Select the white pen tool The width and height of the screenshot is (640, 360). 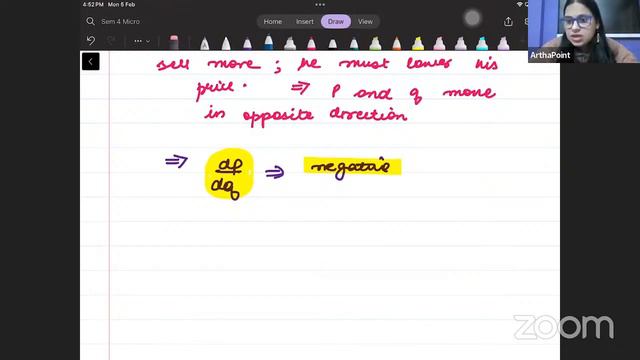click(x=226, y=43)
